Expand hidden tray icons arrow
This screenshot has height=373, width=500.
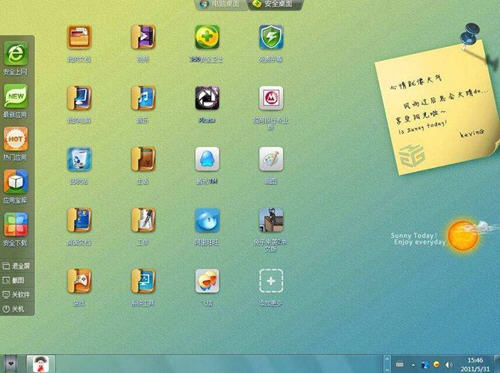pos(413,365)
